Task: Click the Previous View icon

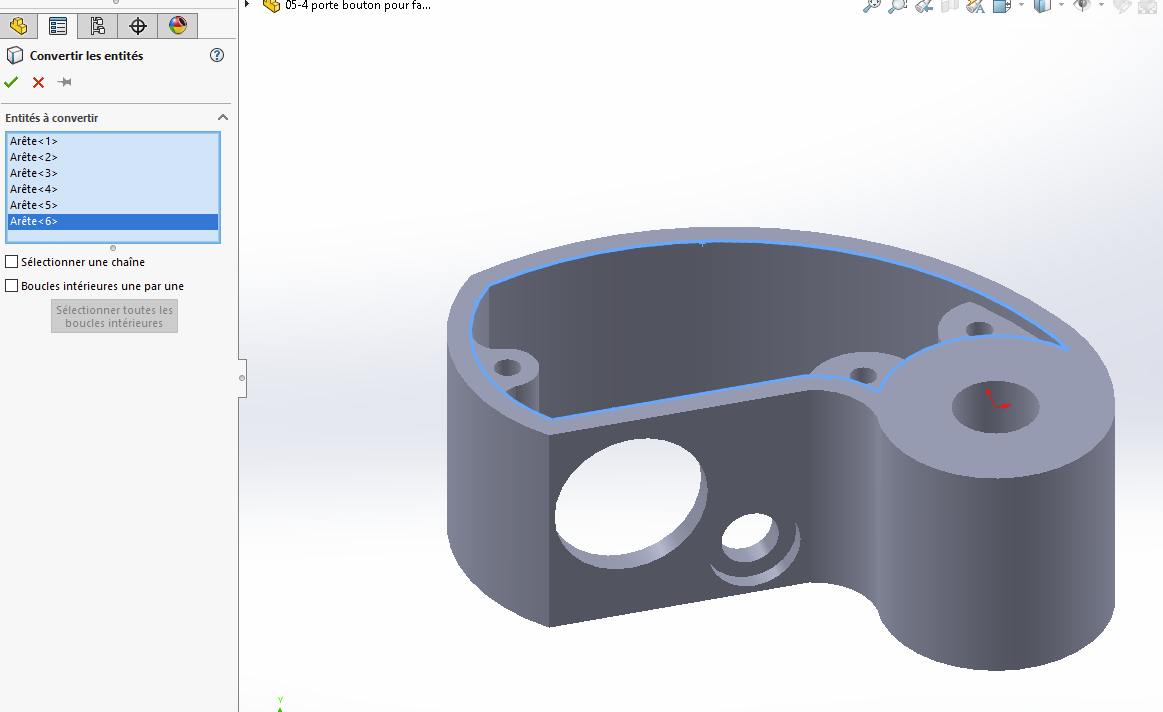Action: (923, 6)
